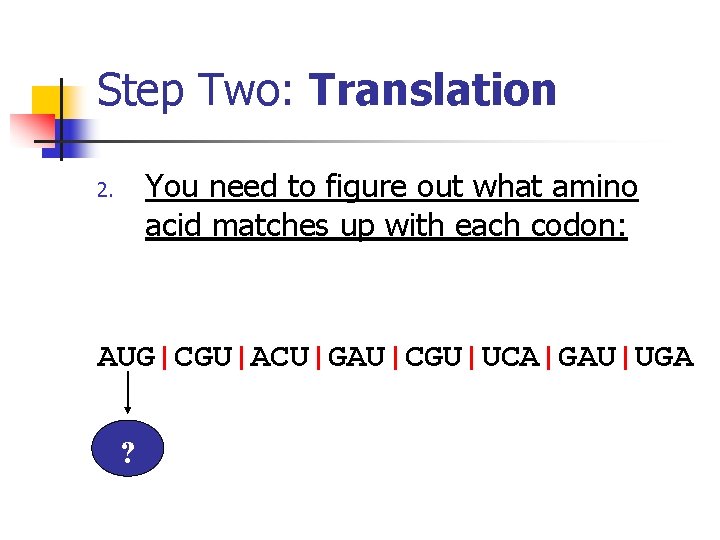
Task: Click the last GAU codon before UGA
Action: coord(587,357)
